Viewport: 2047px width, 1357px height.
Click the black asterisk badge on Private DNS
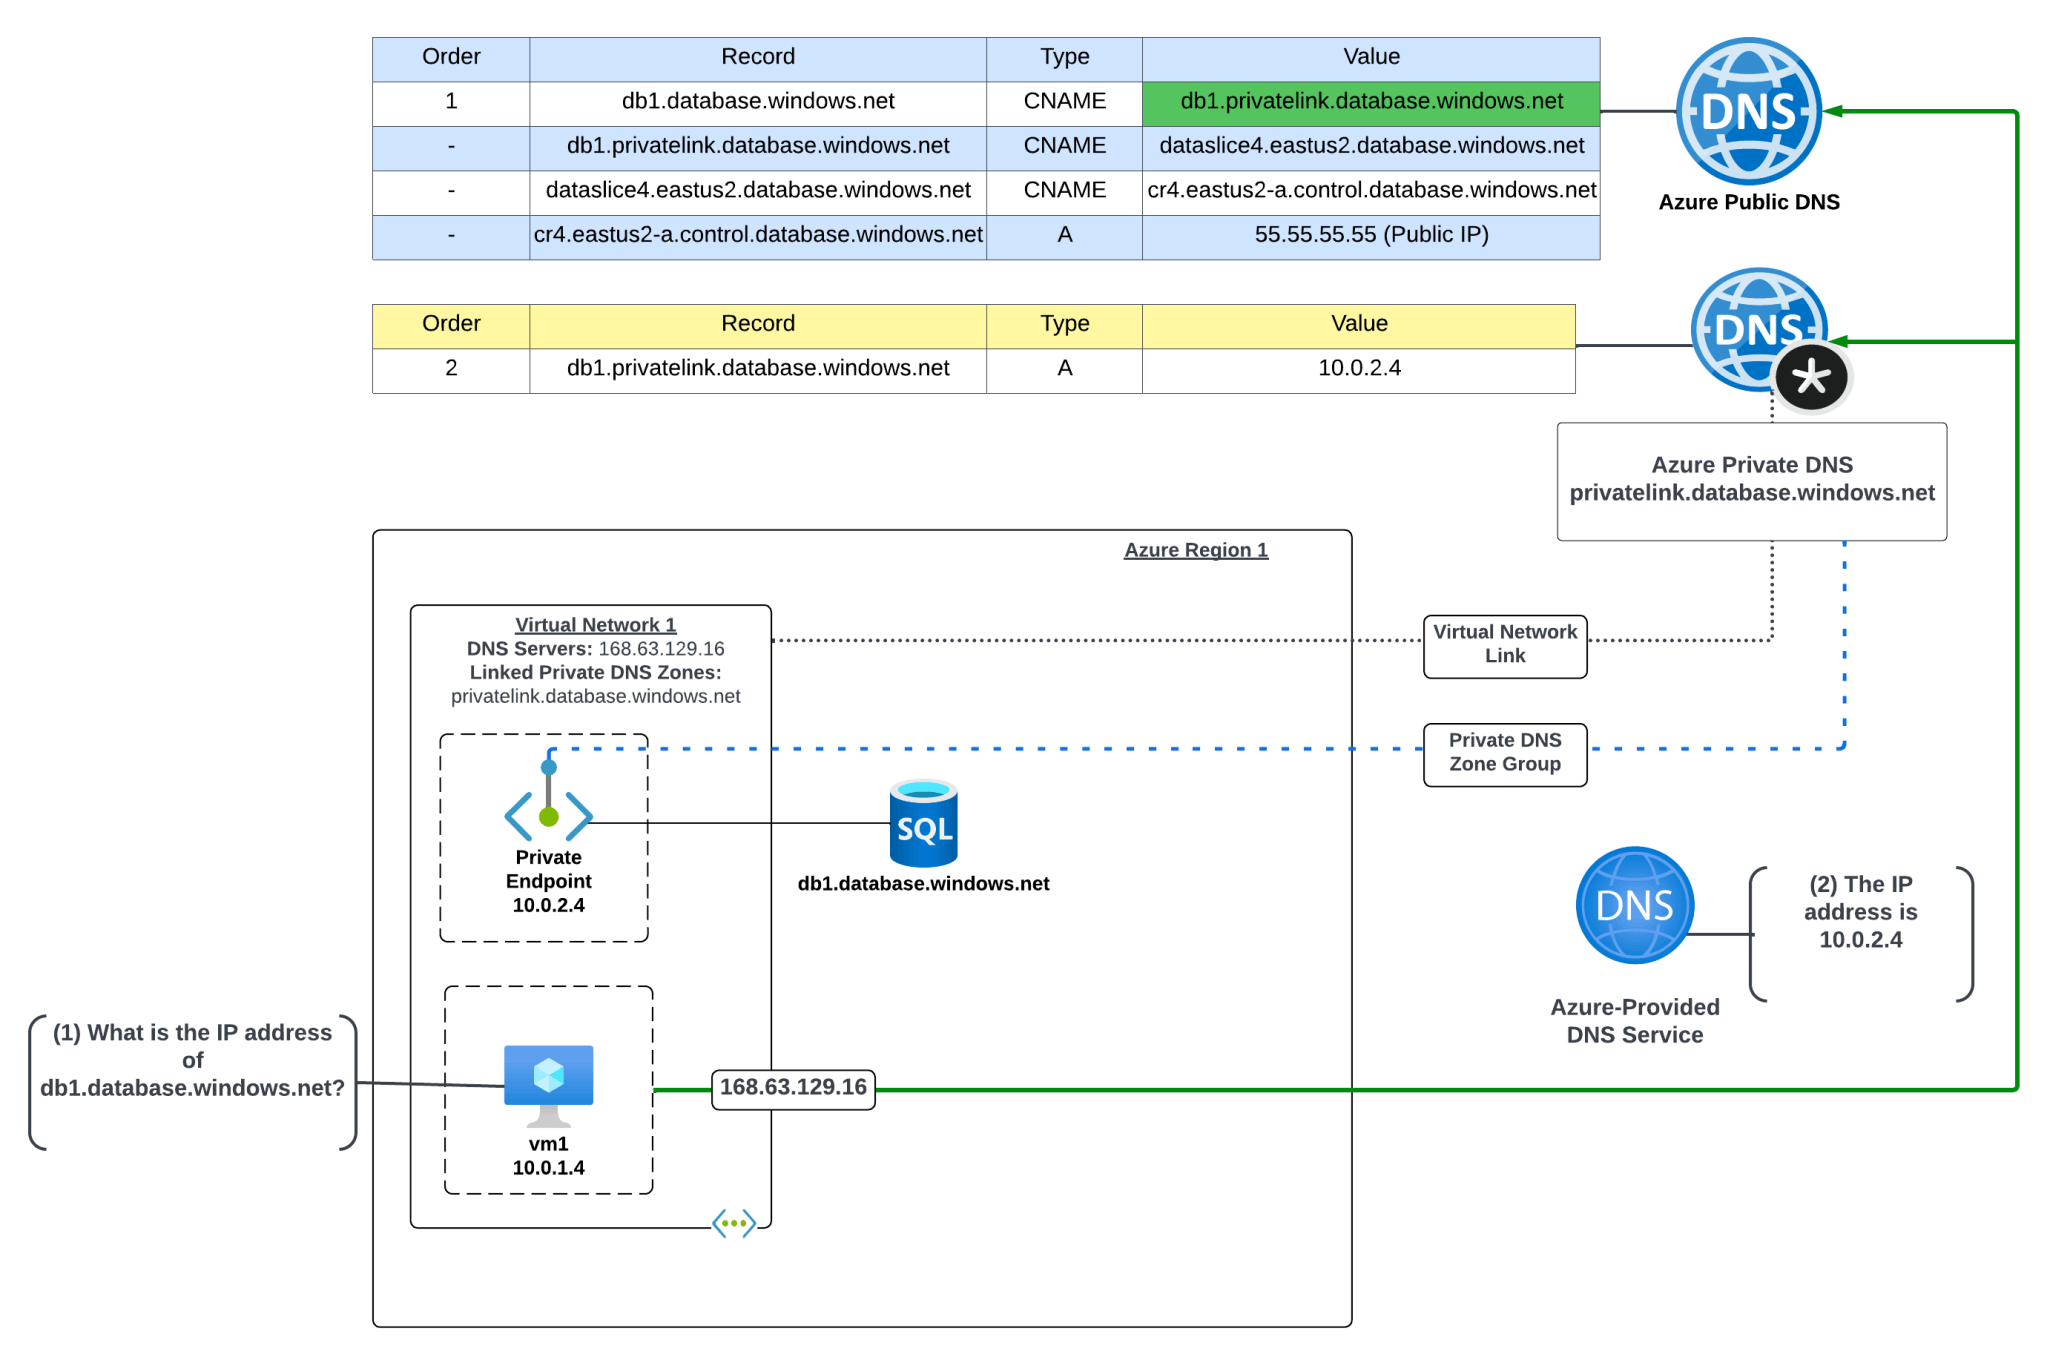pyautogui.click(x=1811, y=378)
